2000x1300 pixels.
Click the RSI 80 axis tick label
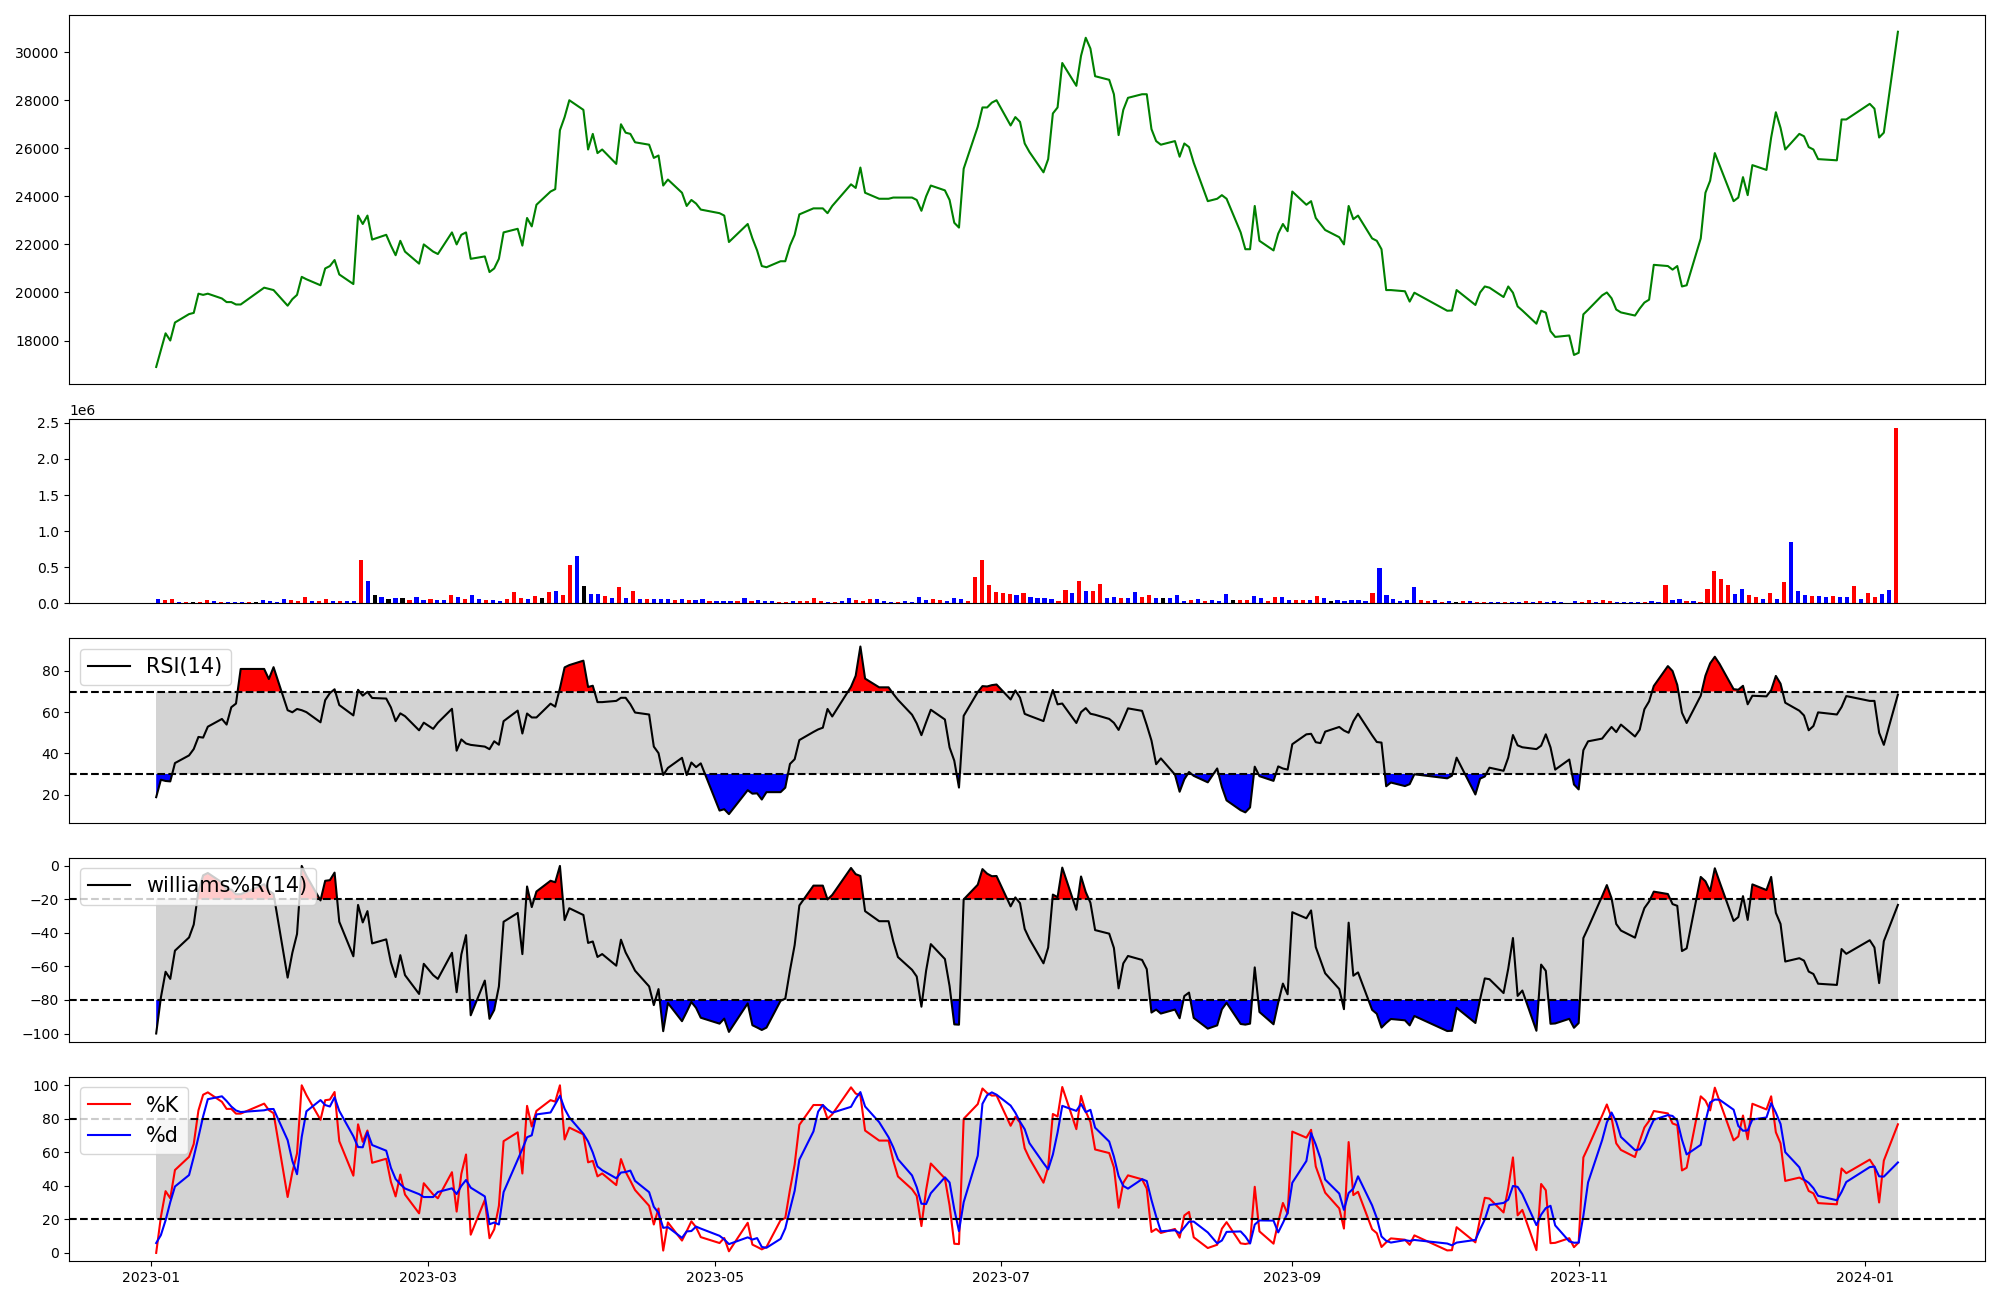(x=50, y=672)
